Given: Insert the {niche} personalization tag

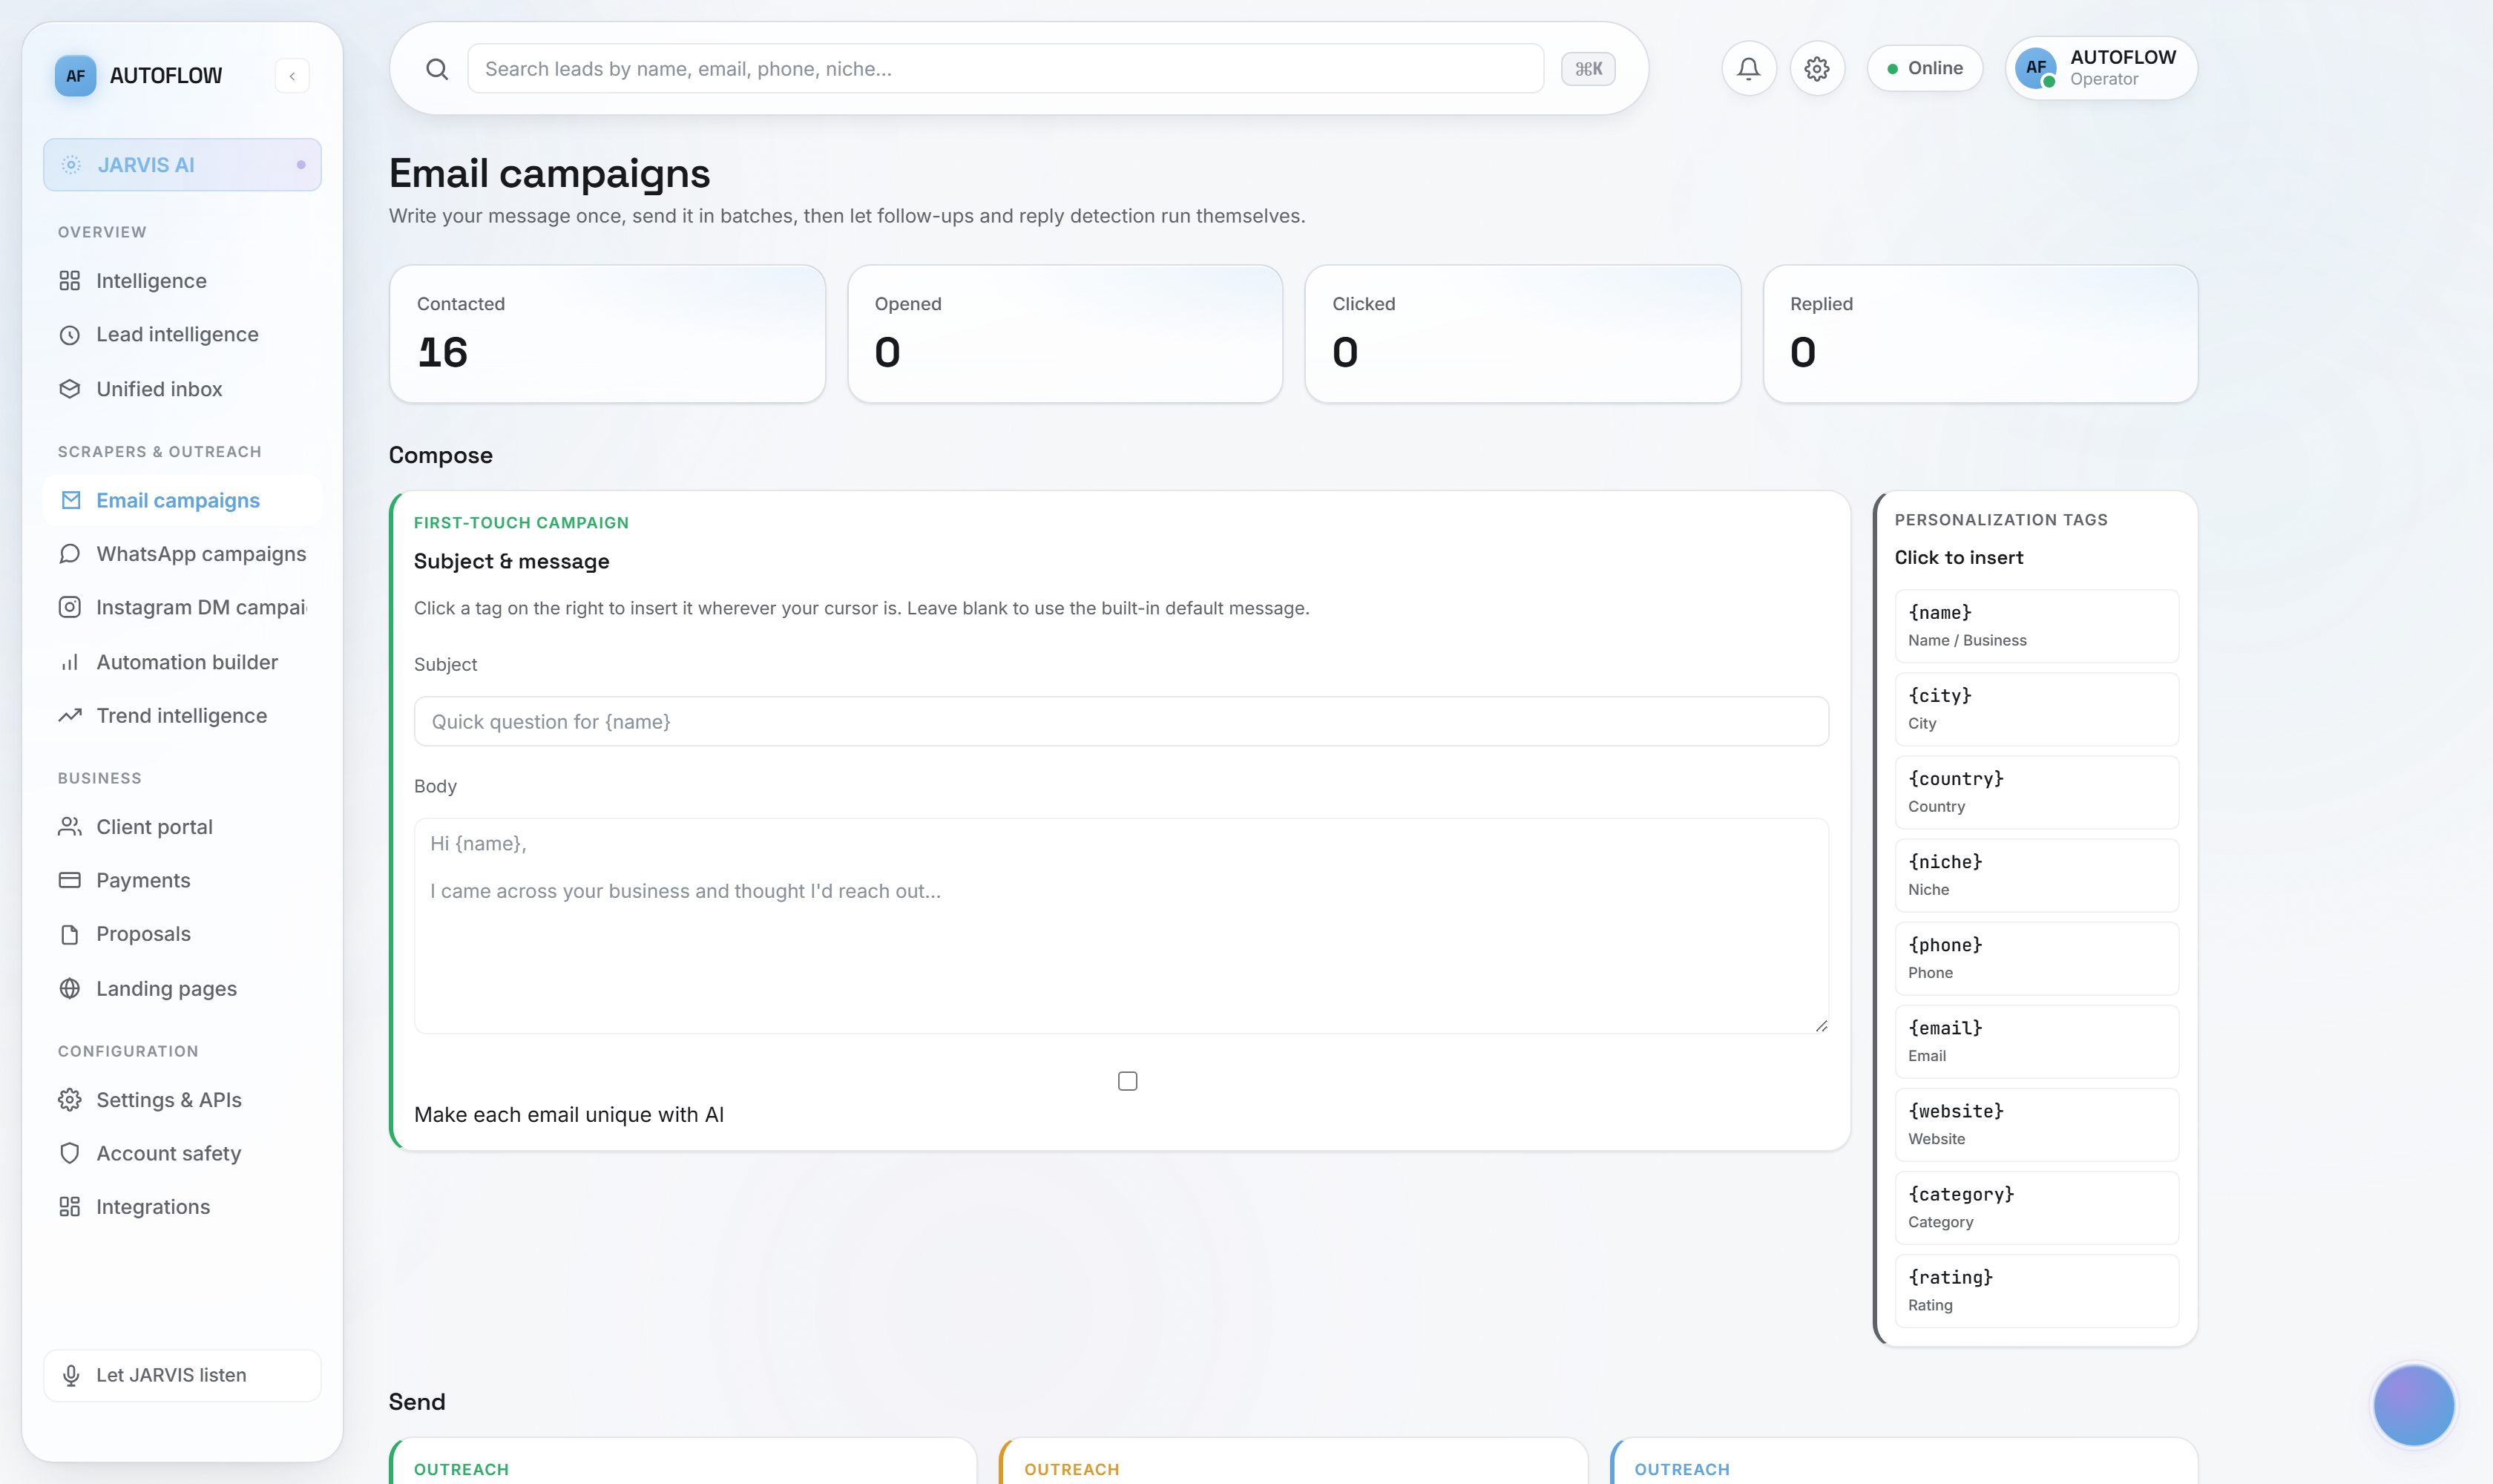Looking at the screenshot, I should (x=2036, y=875).
